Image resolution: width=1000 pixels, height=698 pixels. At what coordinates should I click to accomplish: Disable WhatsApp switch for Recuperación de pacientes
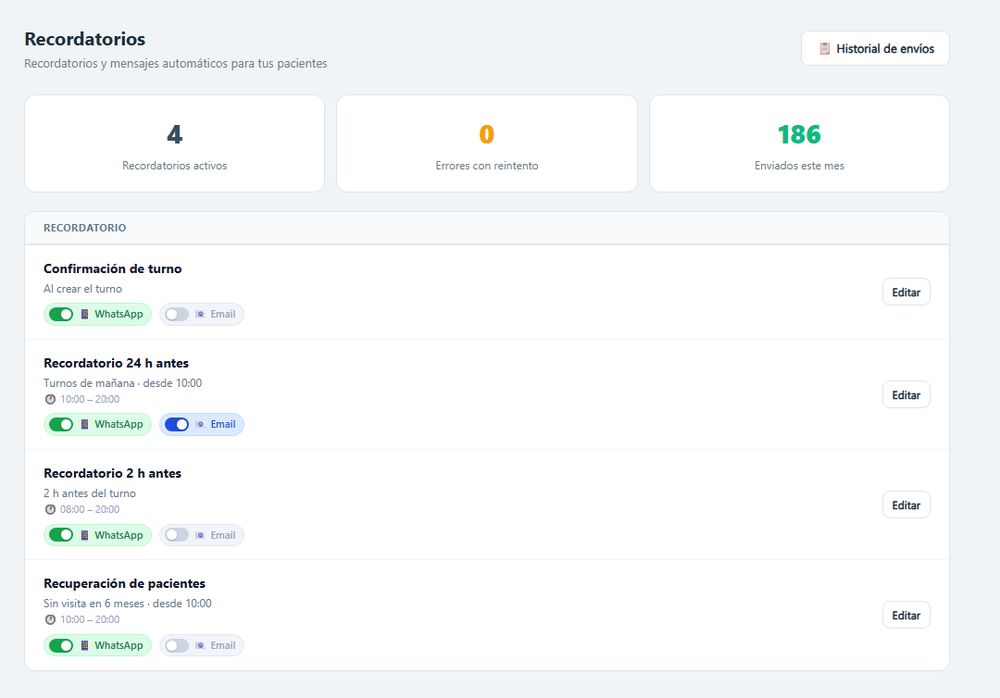(61, 645)
